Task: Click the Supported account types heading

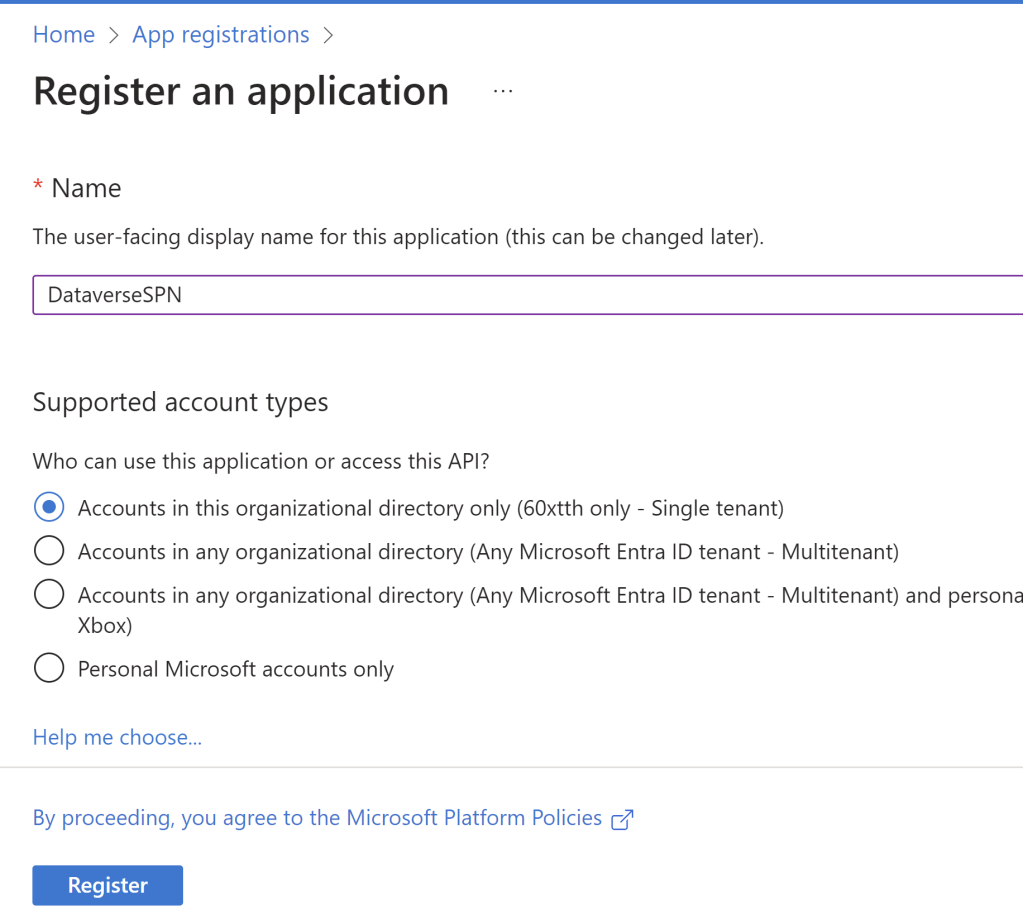Action: pyautogui.click(x=180, y=402)
